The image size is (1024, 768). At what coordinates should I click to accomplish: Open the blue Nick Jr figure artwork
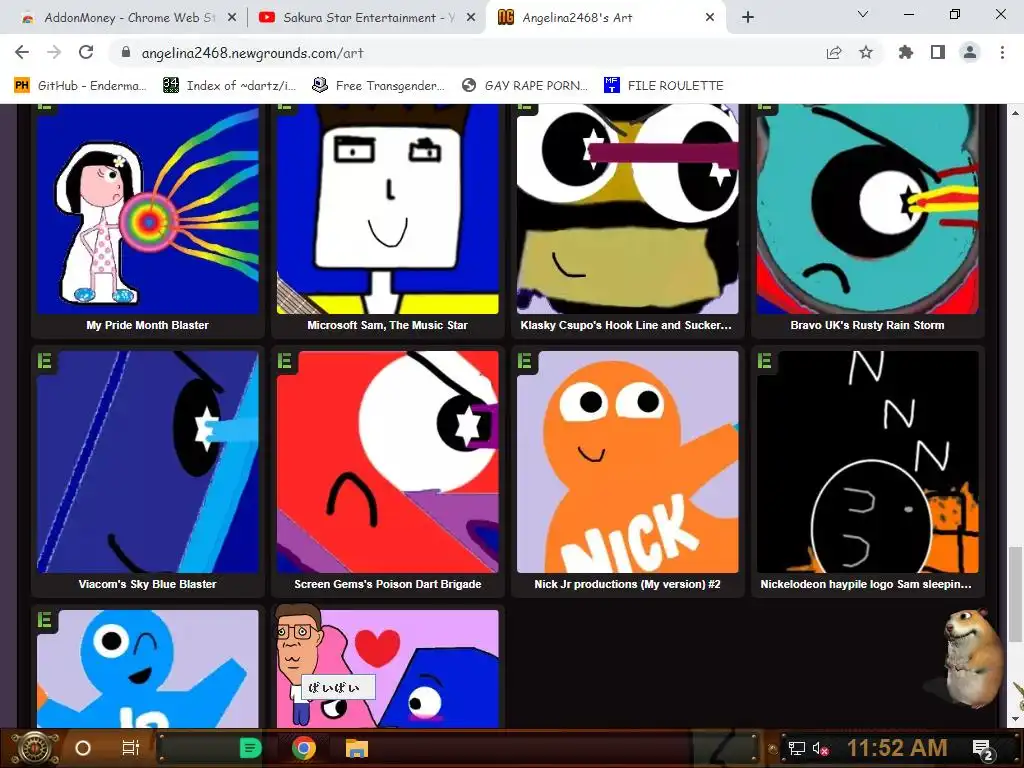(148, 669)
